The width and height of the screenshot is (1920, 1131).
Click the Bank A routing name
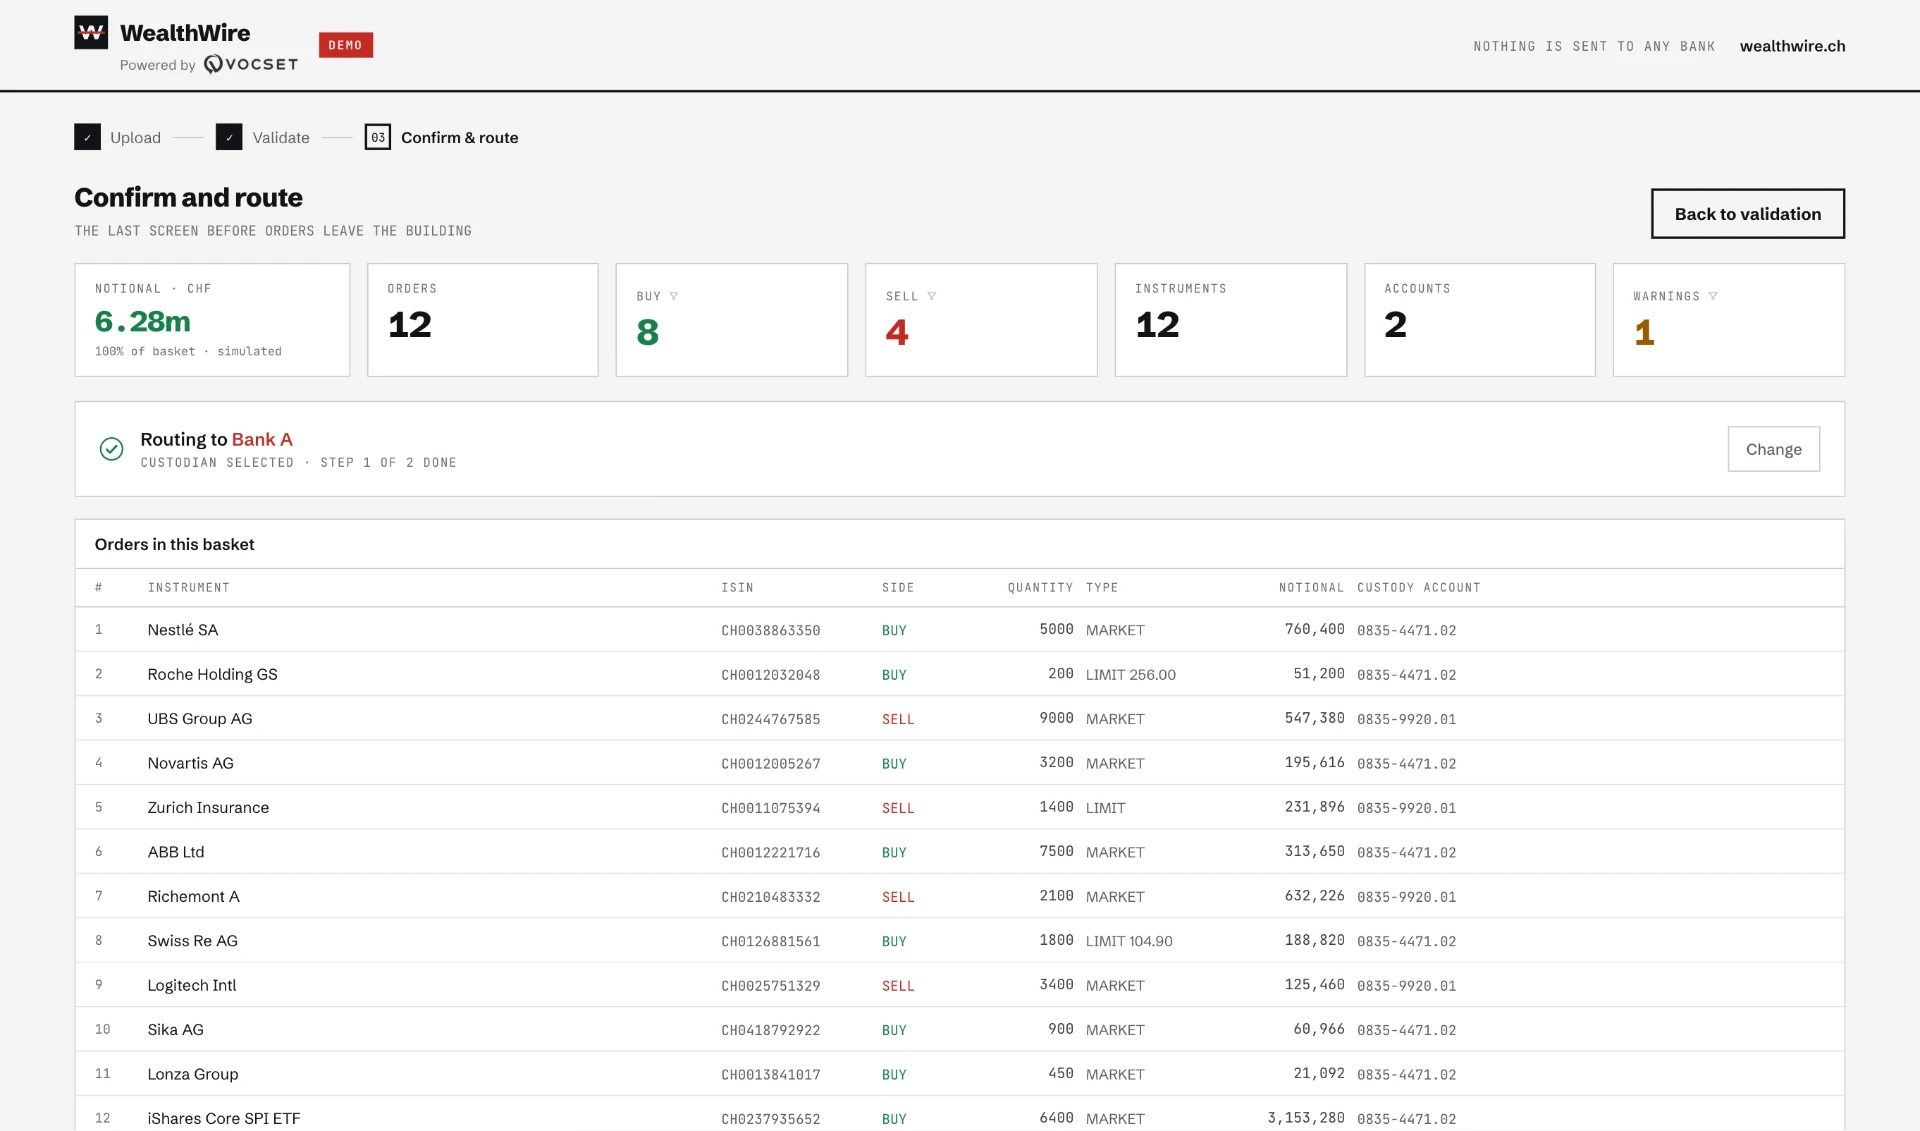(262, 439)
